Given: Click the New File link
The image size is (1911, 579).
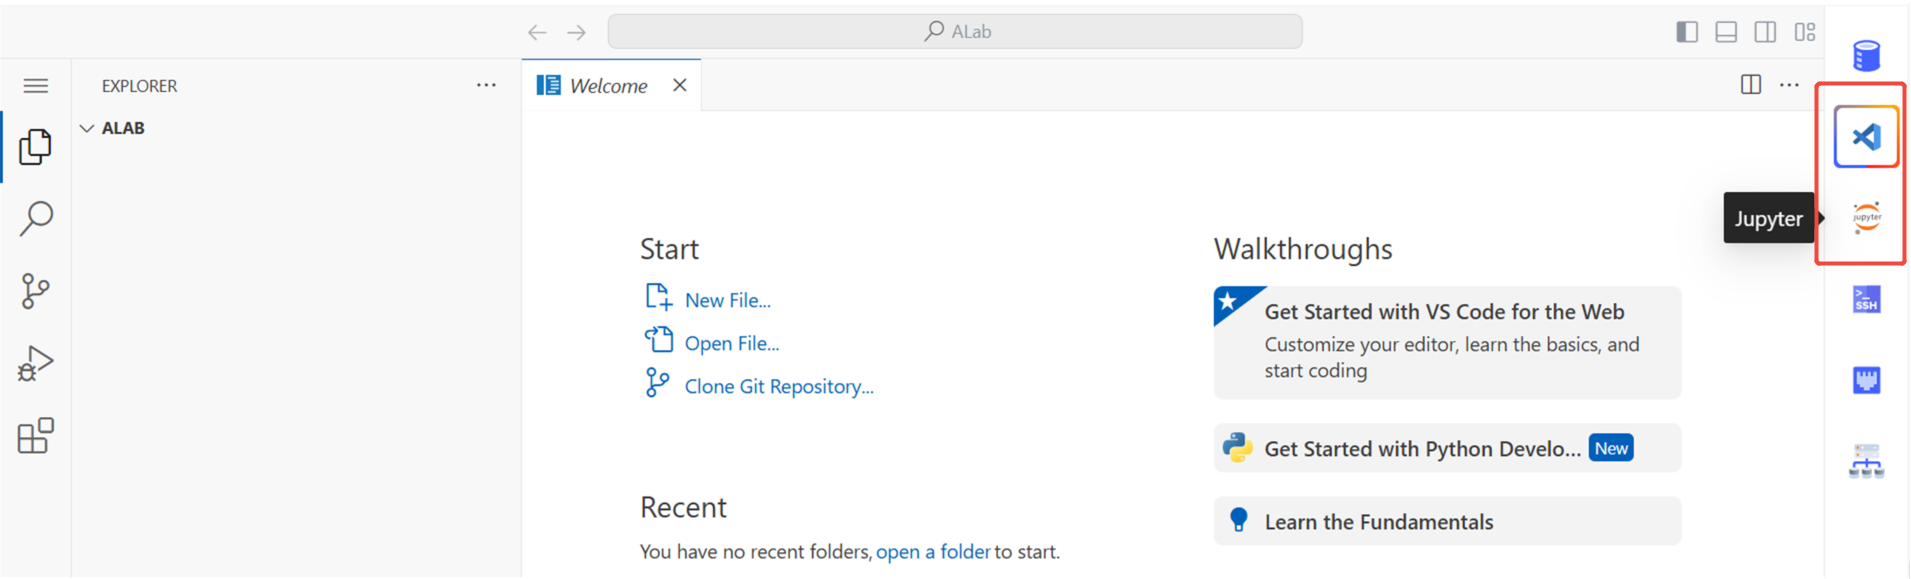Looking at the screenshot, I should point(727,301).
